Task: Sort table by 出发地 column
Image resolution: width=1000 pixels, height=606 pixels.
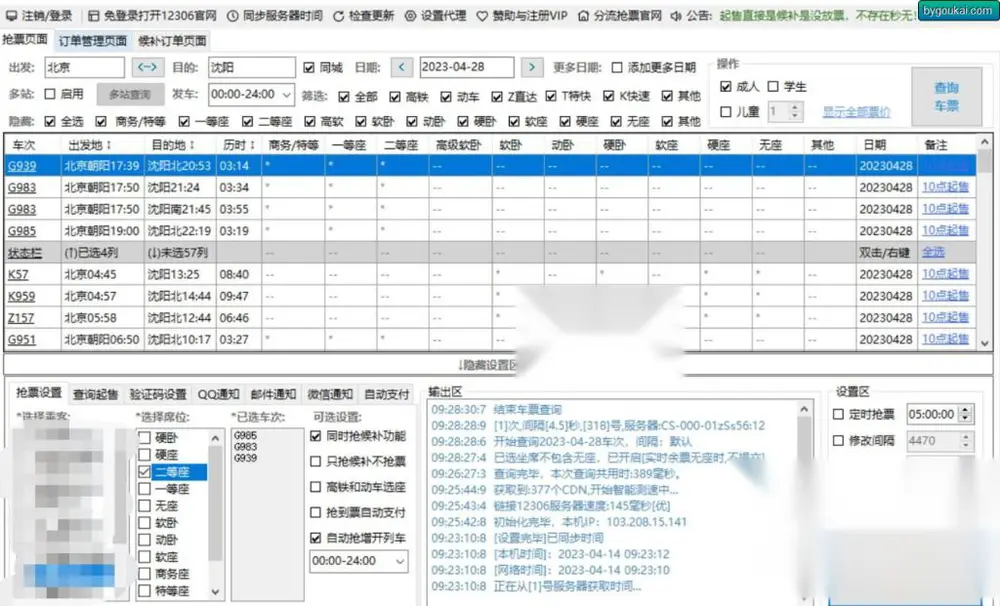Action: (x=90, y=145)
